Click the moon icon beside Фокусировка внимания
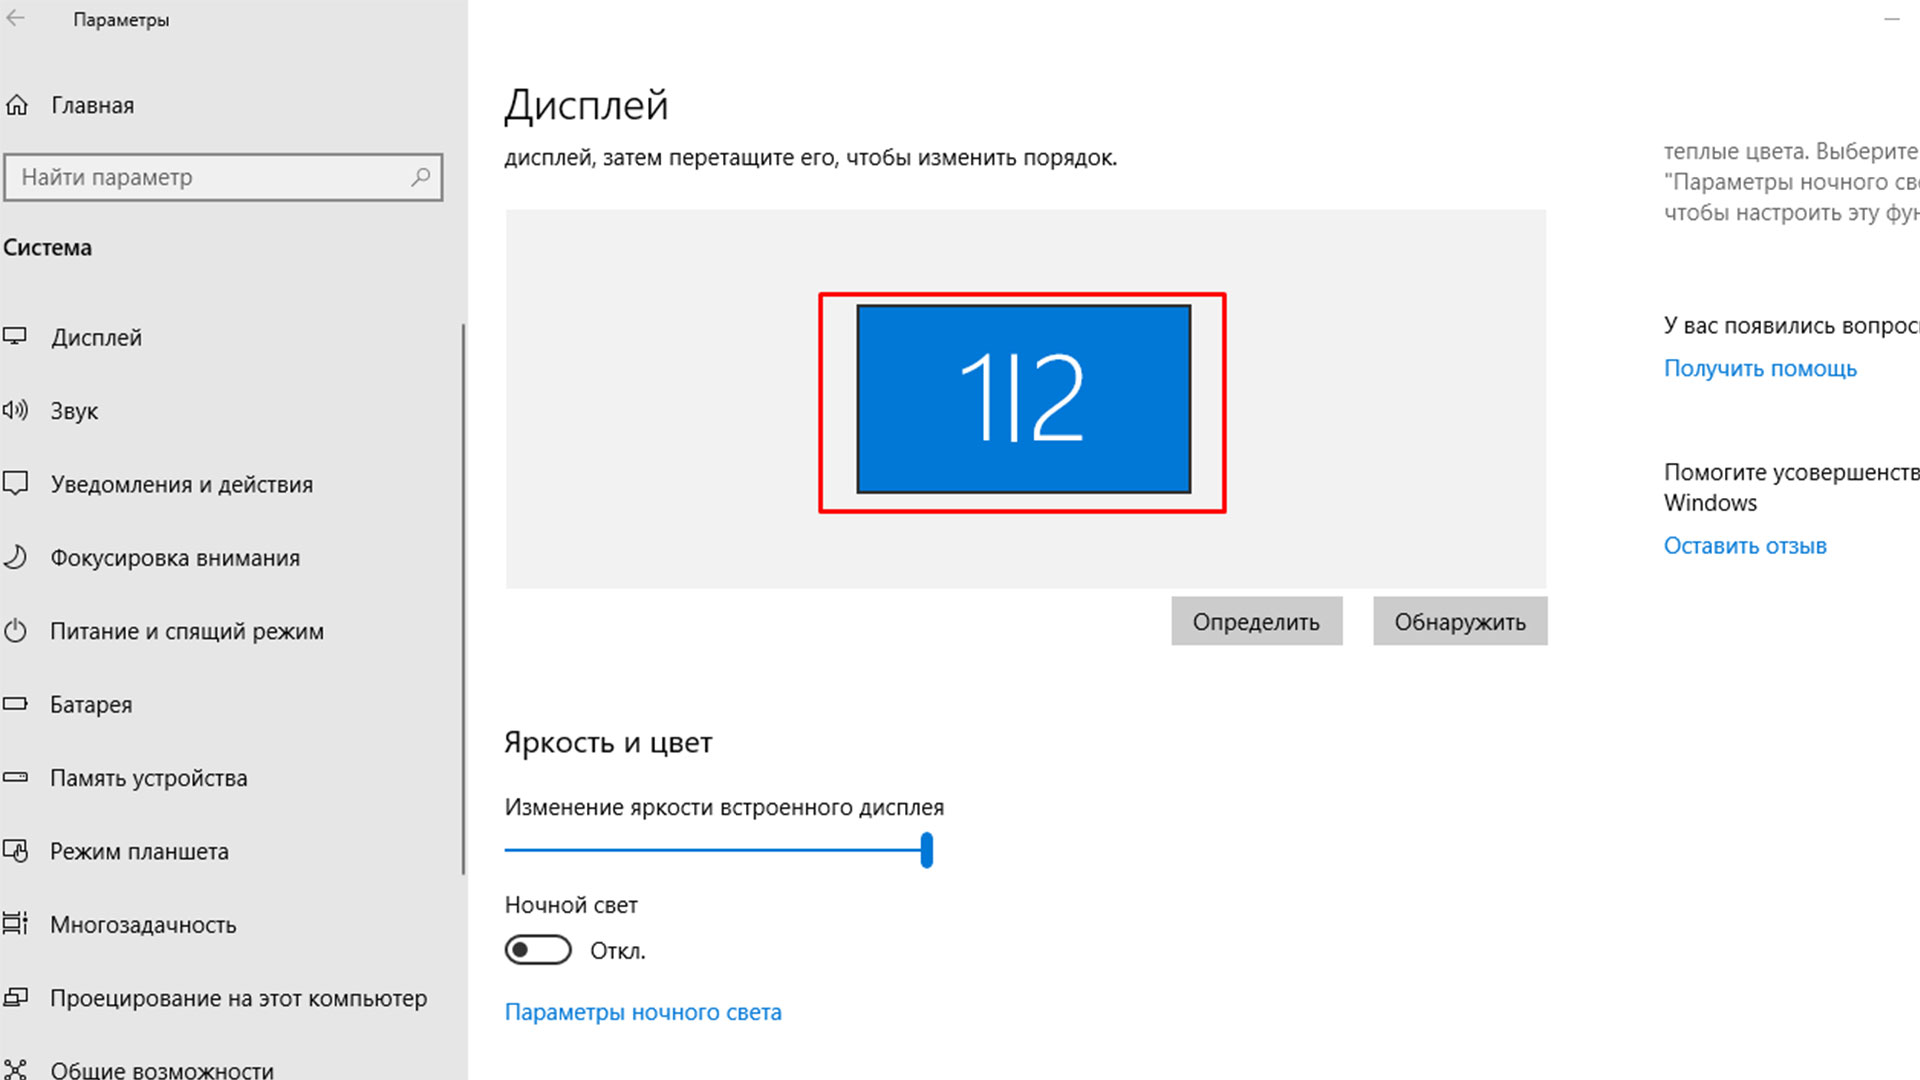The image size is (1920, 1080). point(14,557)
